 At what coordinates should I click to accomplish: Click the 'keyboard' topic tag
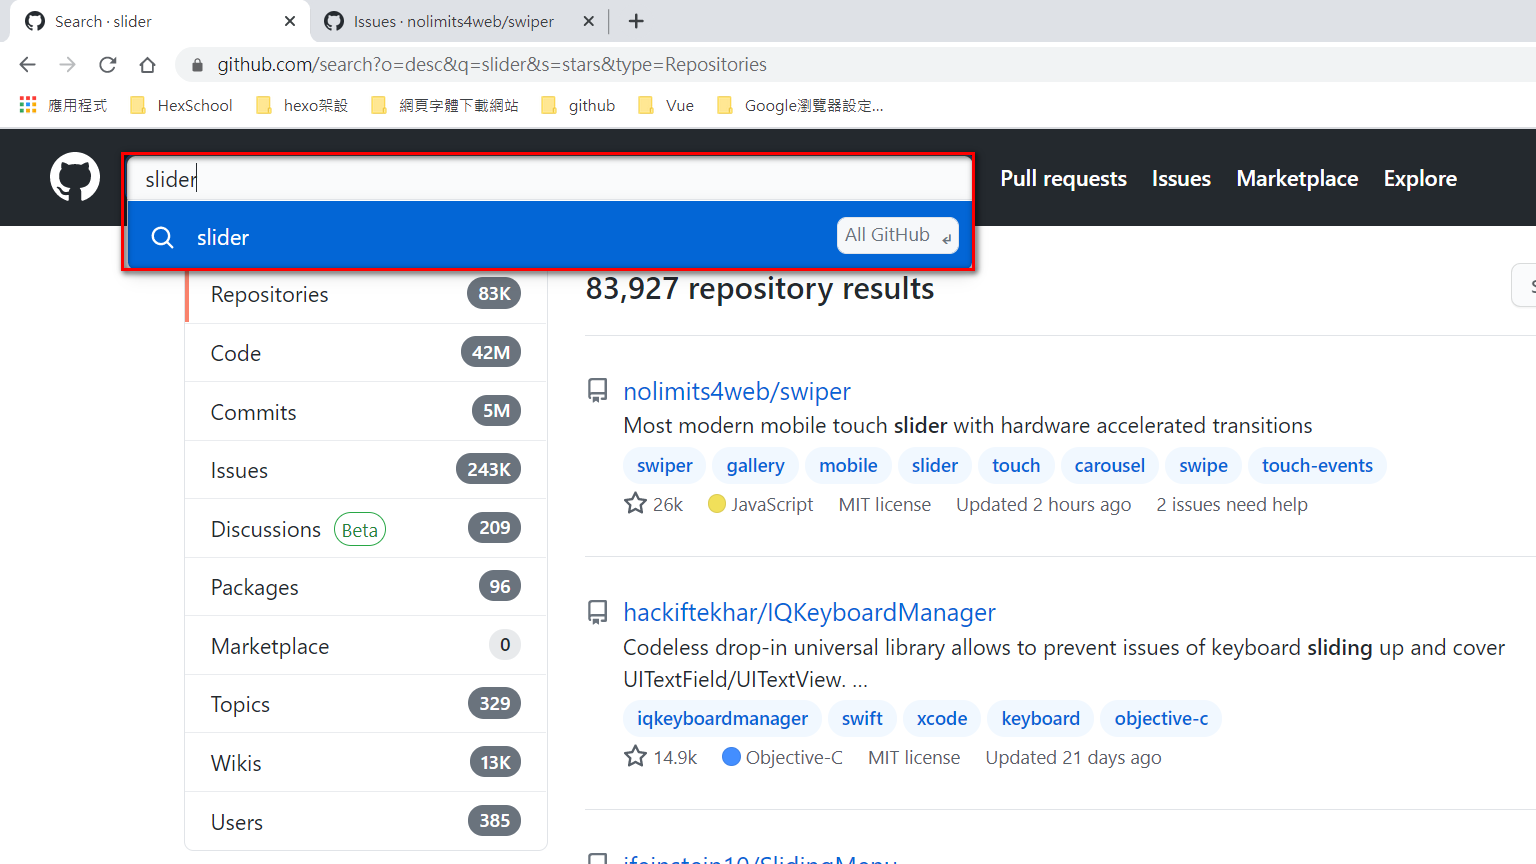pos(1041,718)
